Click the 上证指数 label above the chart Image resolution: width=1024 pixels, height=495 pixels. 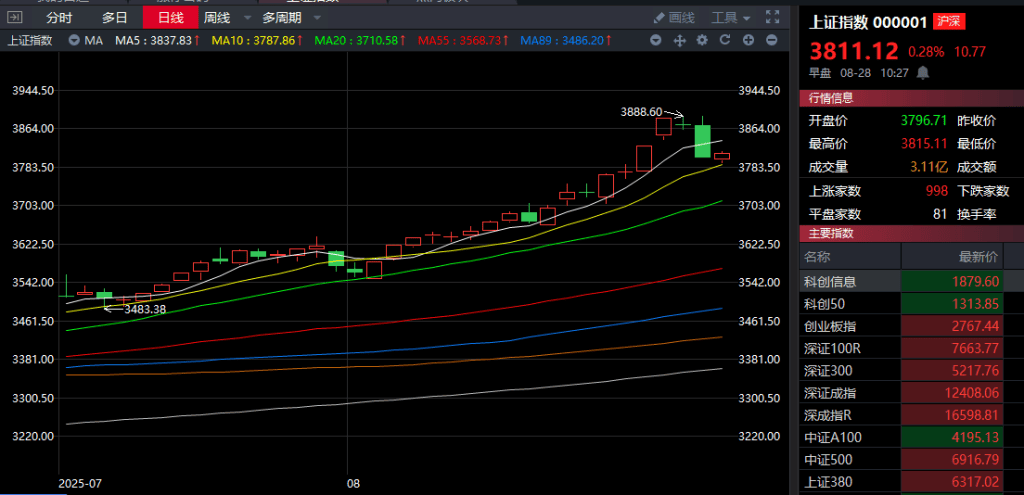tap(29, 40)
